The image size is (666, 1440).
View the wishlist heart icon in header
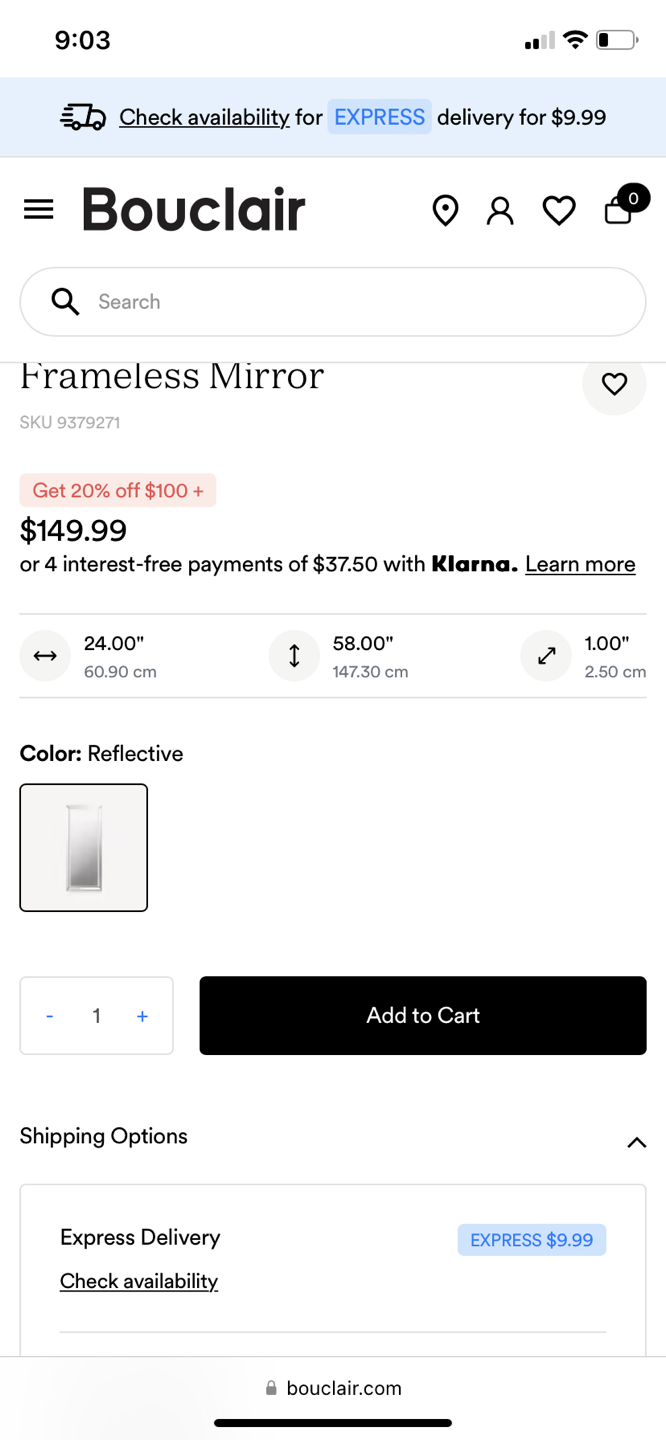[559, 210]
